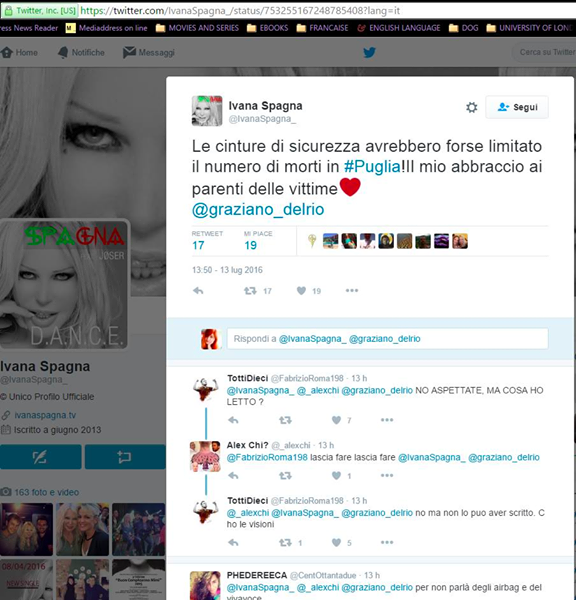Open the #Puglia hashtag link
The image size is (576, 600).
pyautogui.click(x=372, y=166)
